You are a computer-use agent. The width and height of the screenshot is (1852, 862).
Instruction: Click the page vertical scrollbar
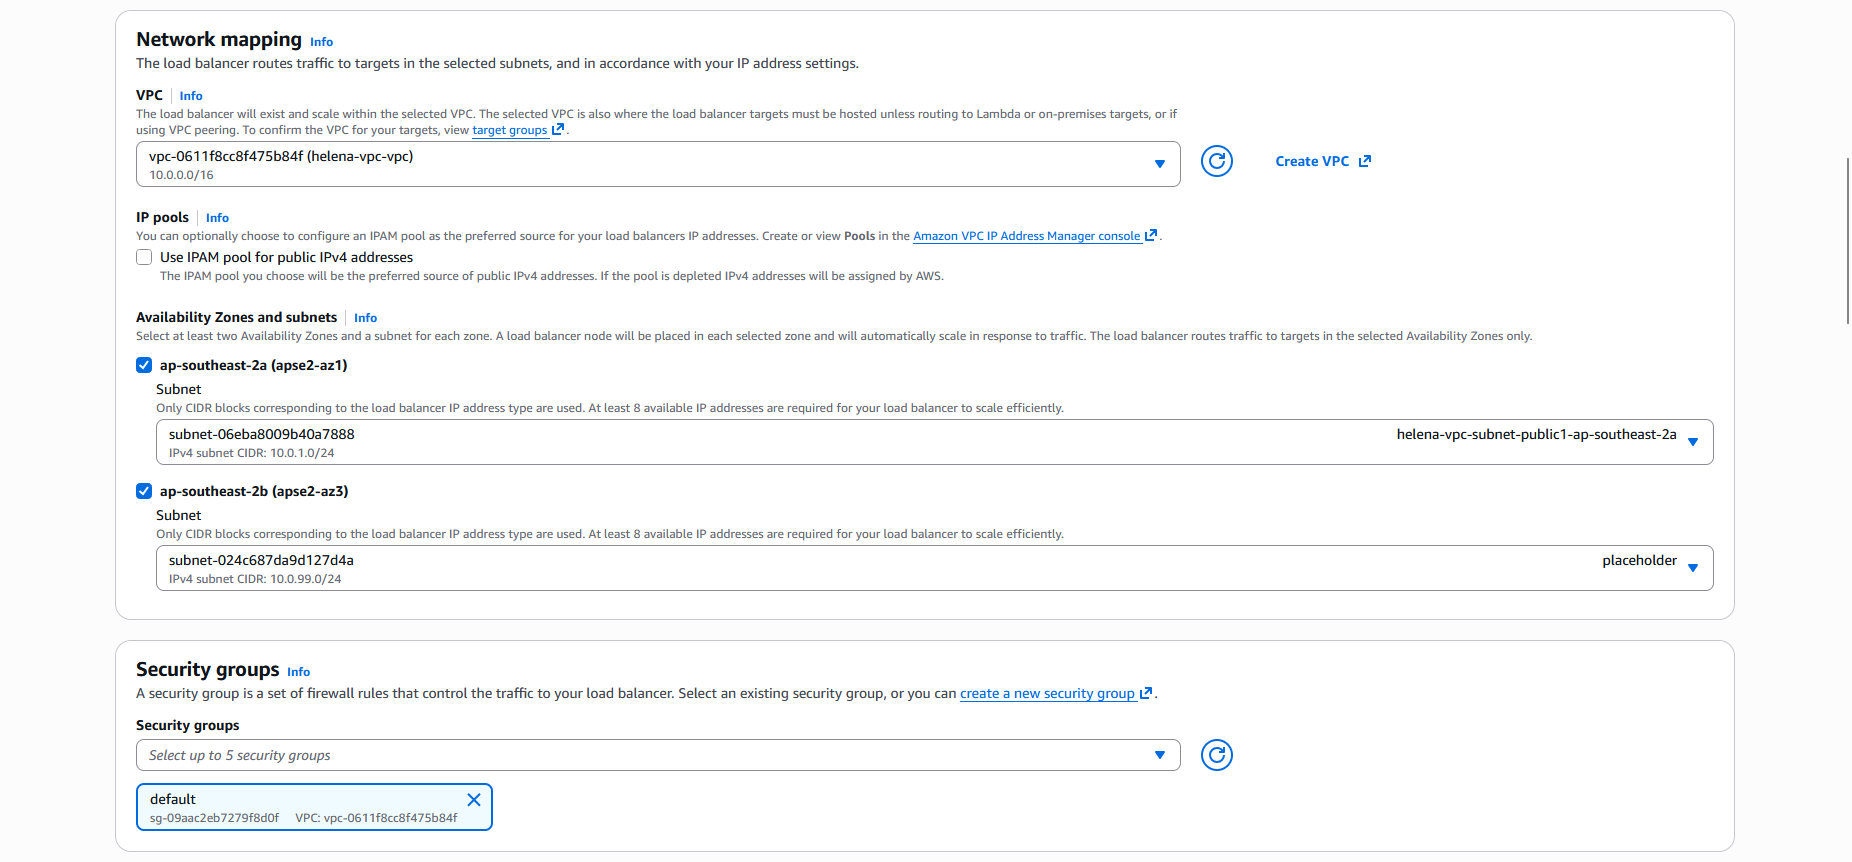click(1847, 240)
